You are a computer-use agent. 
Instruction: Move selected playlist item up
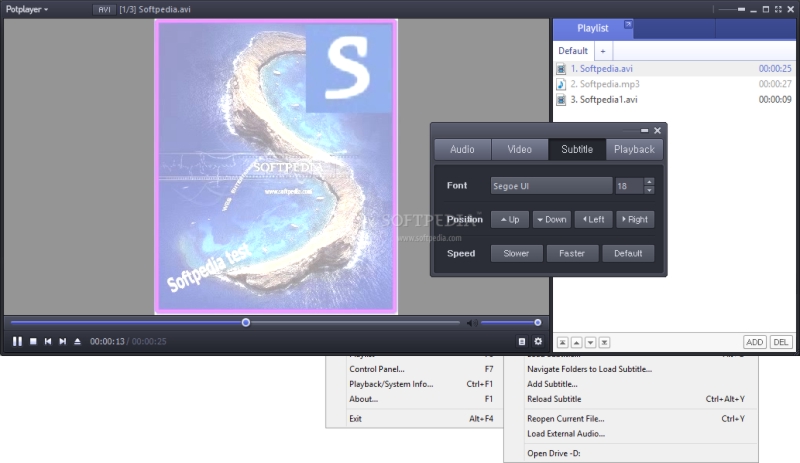[577, 343]
